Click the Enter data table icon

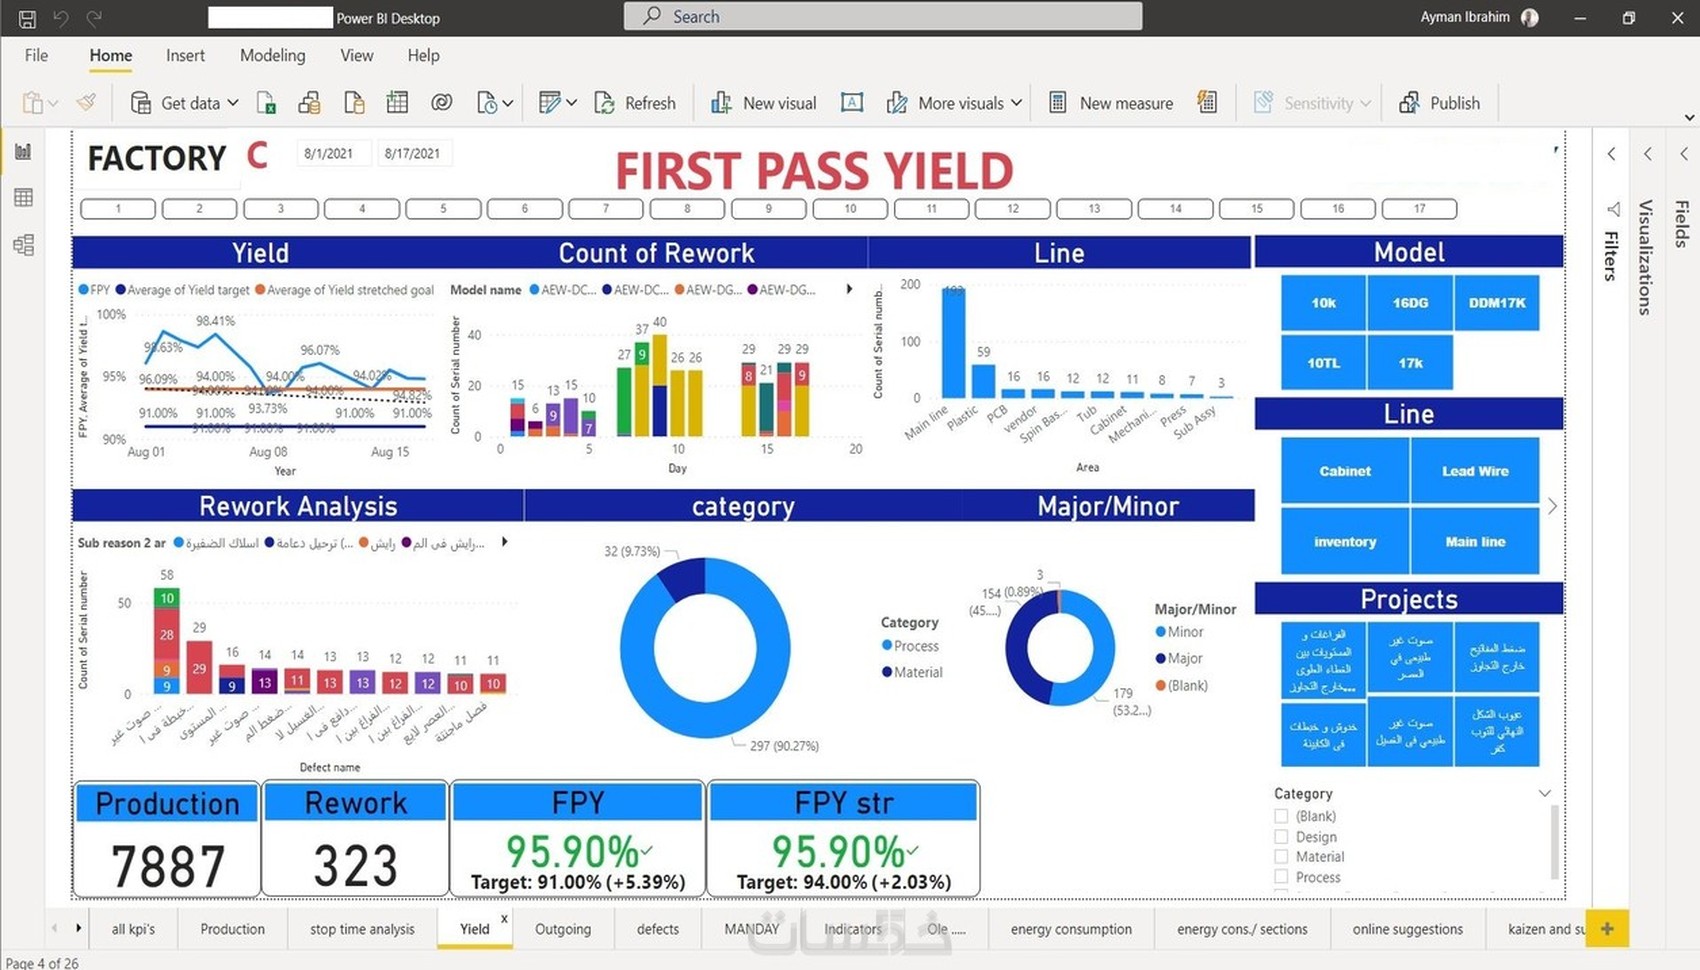(397, 103)
